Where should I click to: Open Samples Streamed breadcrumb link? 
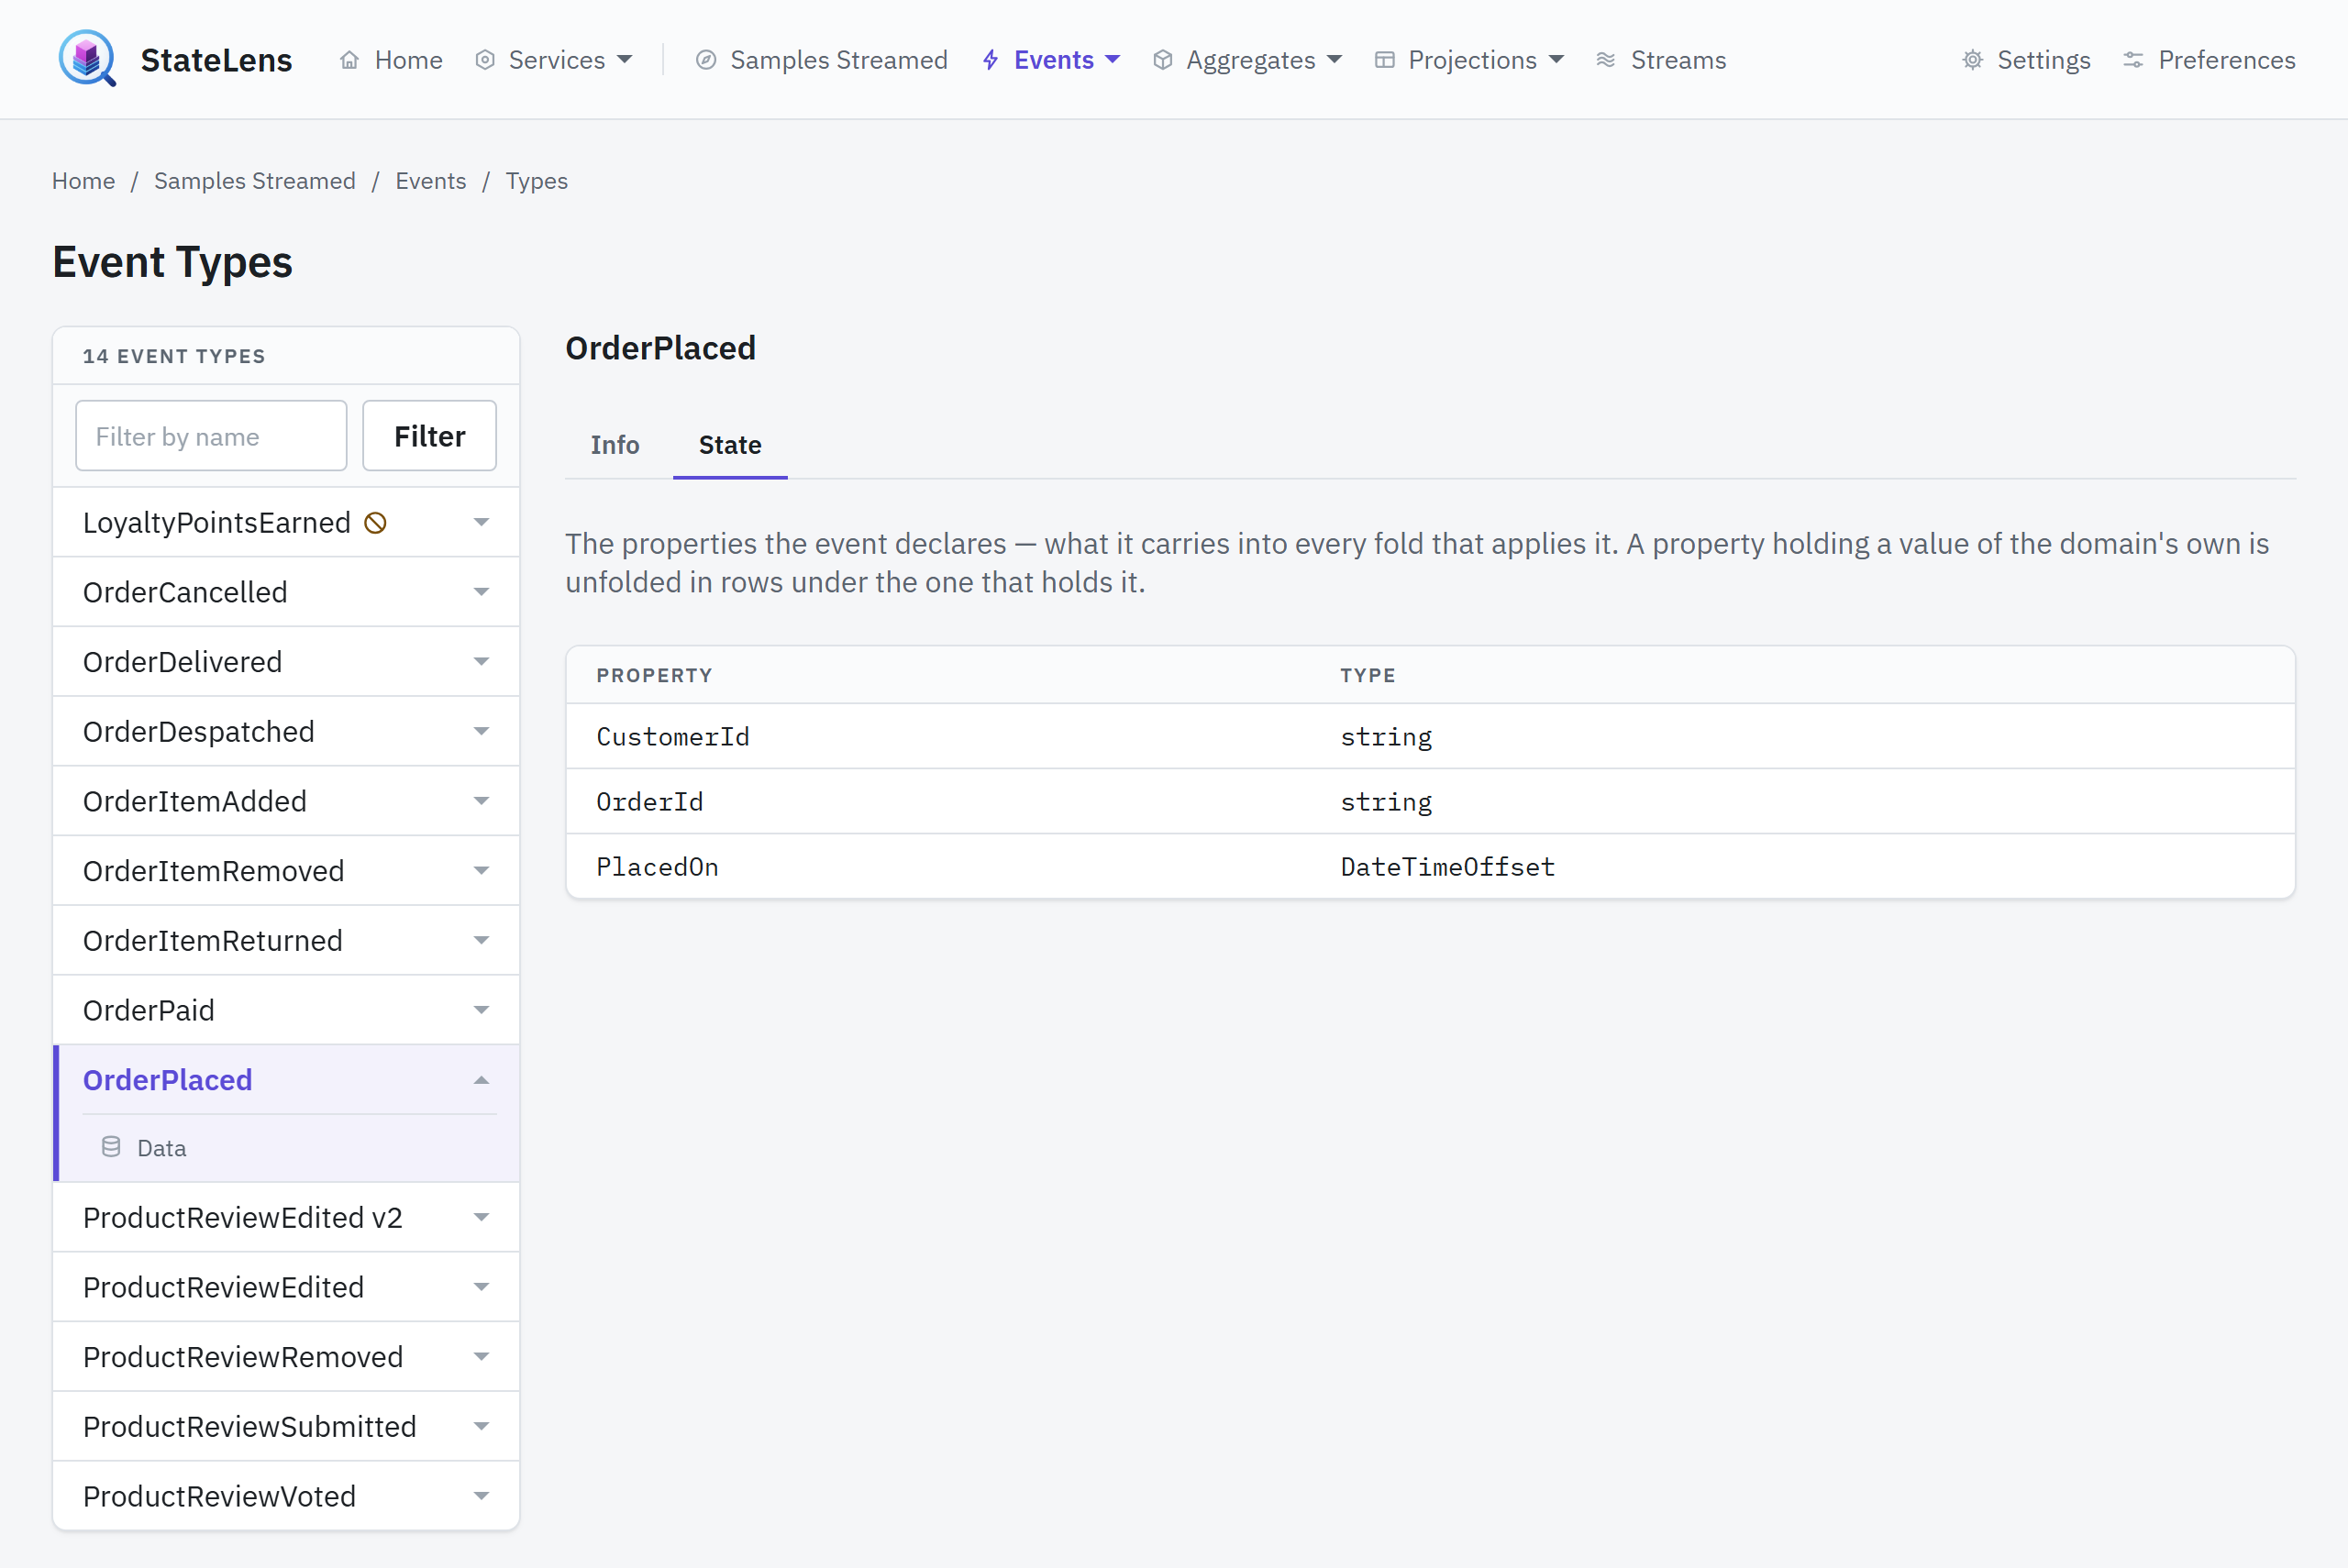(x=255, y=181)
